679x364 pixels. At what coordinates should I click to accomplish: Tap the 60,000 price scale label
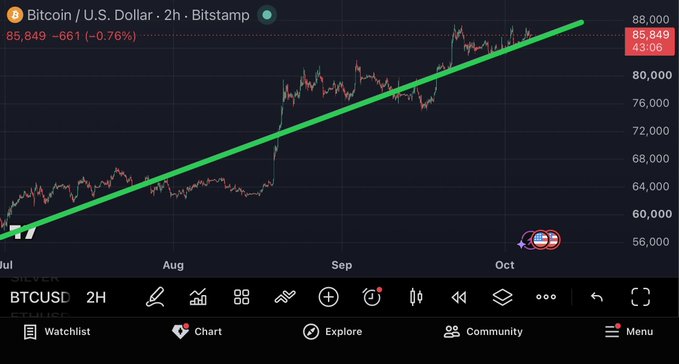pos(652,214)
